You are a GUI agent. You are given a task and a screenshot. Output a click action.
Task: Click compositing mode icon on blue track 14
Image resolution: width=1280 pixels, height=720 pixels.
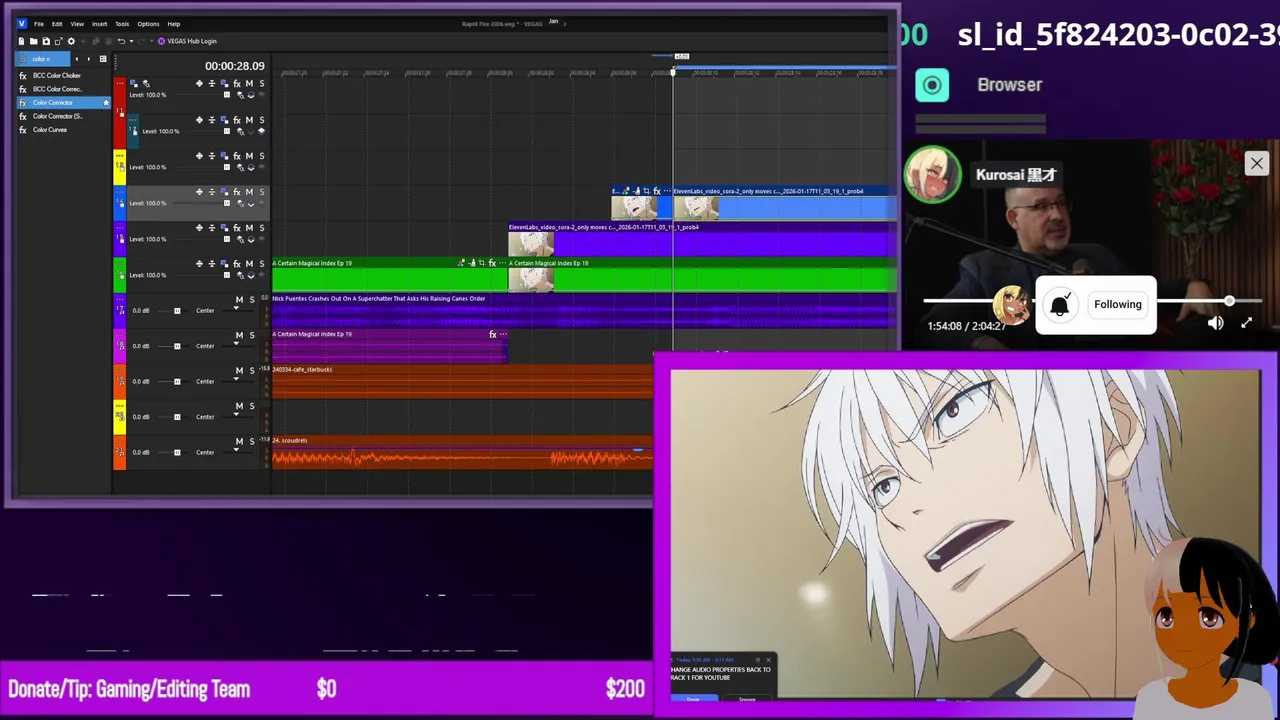click(x=239, y=203)
